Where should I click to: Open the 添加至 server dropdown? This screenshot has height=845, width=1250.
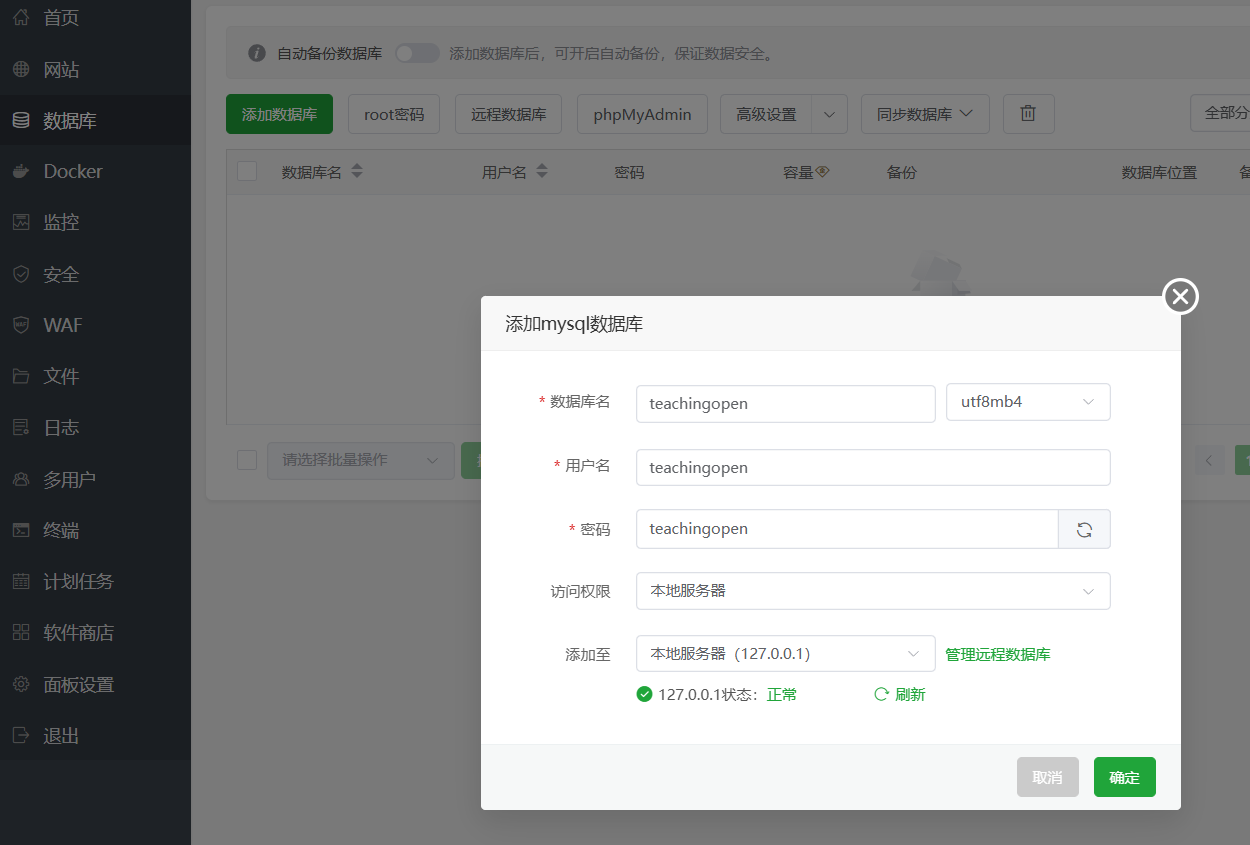click(x=785, y=654)
